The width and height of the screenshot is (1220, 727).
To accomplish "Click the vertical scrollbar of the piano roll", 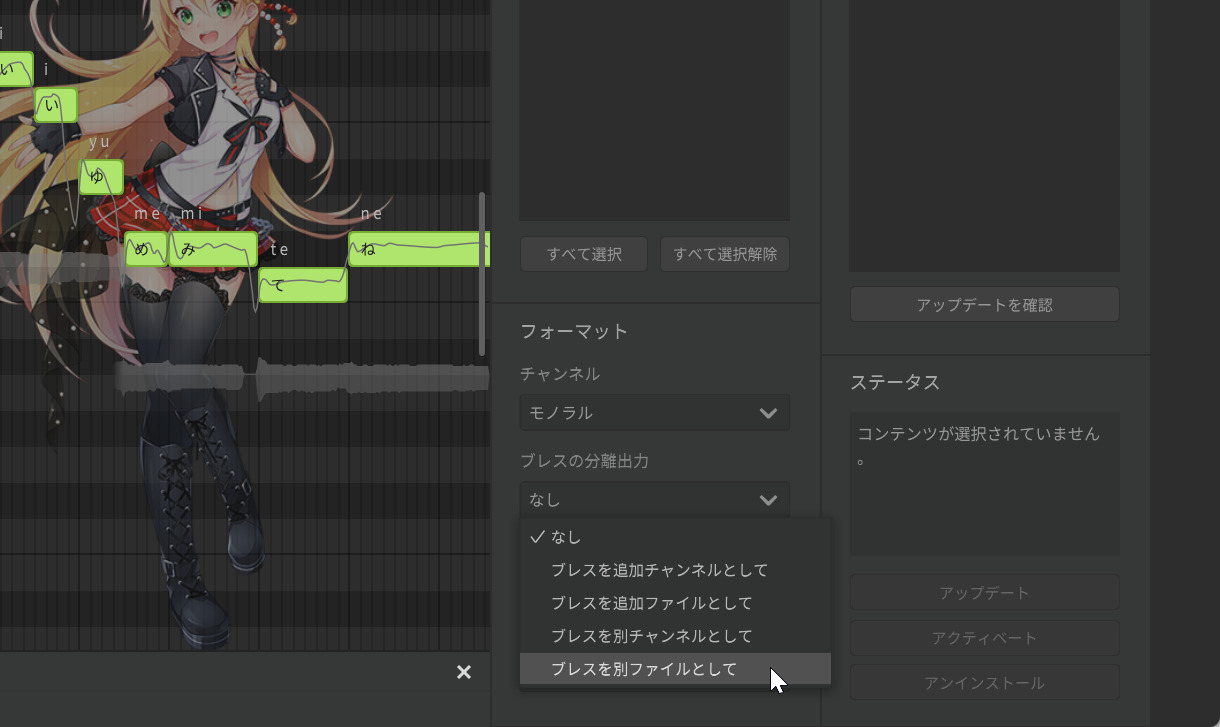I will [x=482, y=274].
